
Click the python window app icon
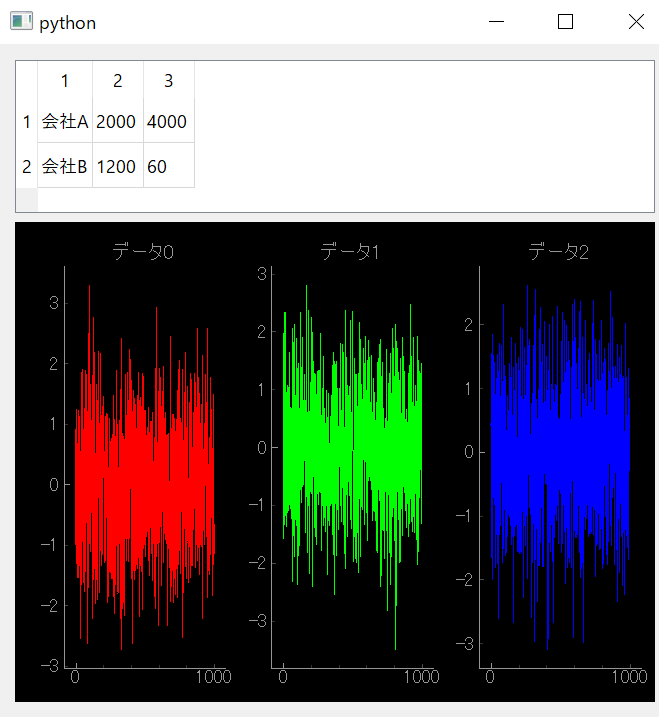[21, 21]
